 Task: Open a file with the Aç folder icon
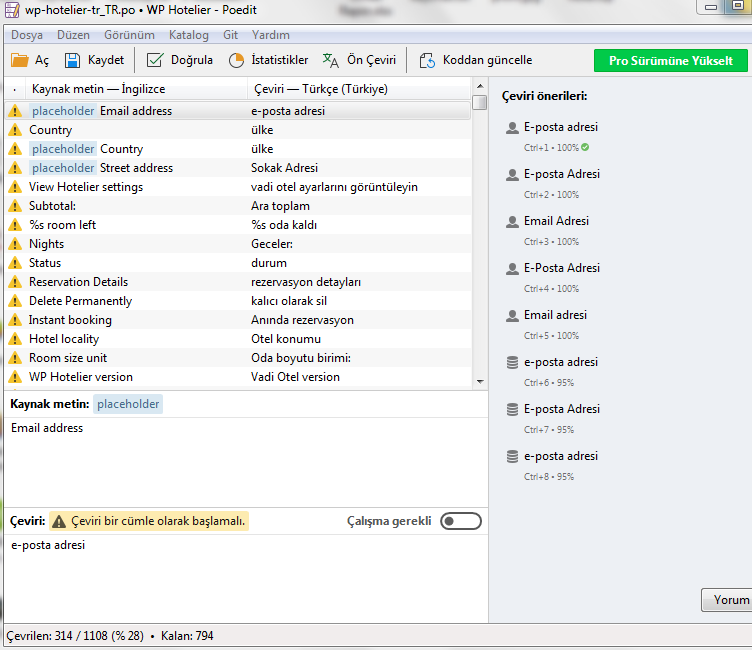point(20,60)
